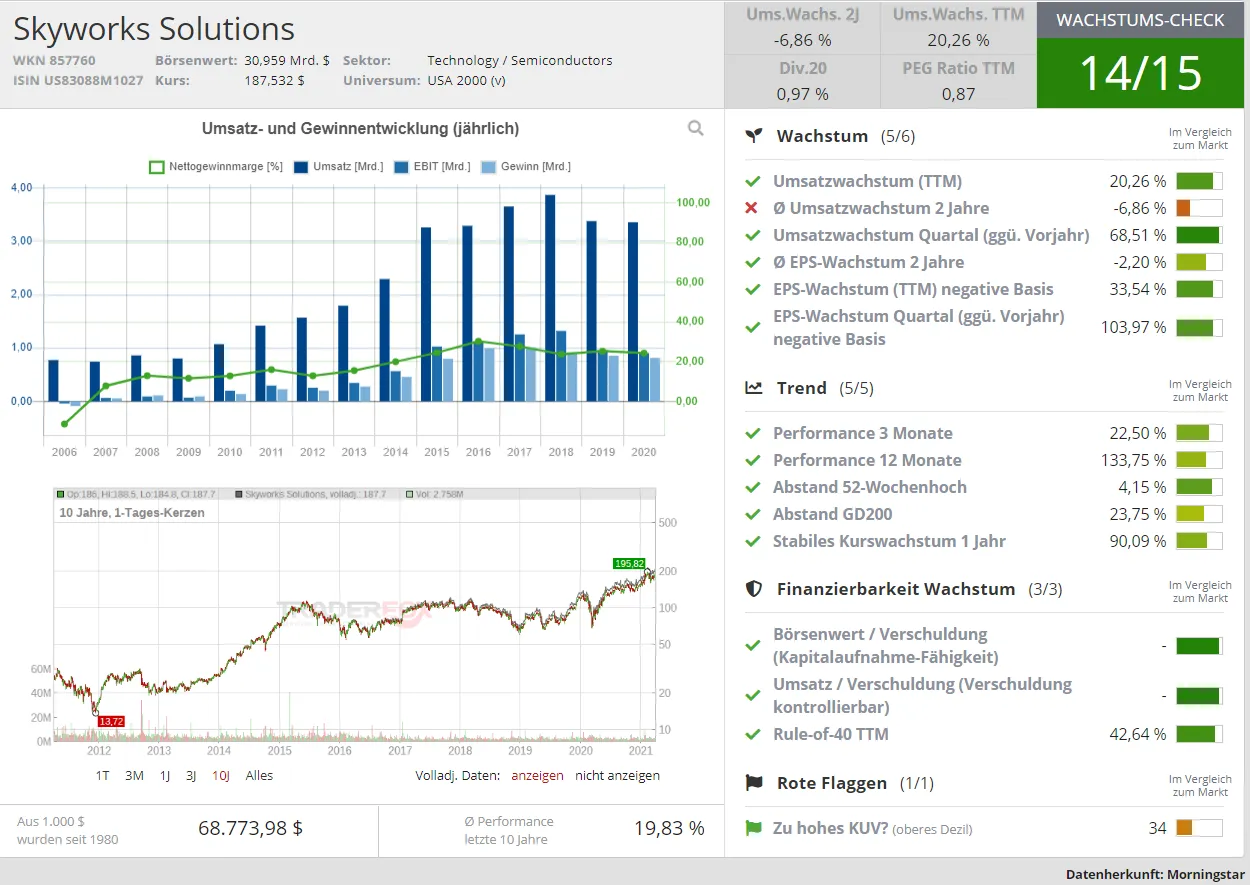The width and height of the screenshot is (1250, 885).
Task: Click checkmark next to Rule-of-40 TTM
Action: pyautogui.click(x=752, y=734)
